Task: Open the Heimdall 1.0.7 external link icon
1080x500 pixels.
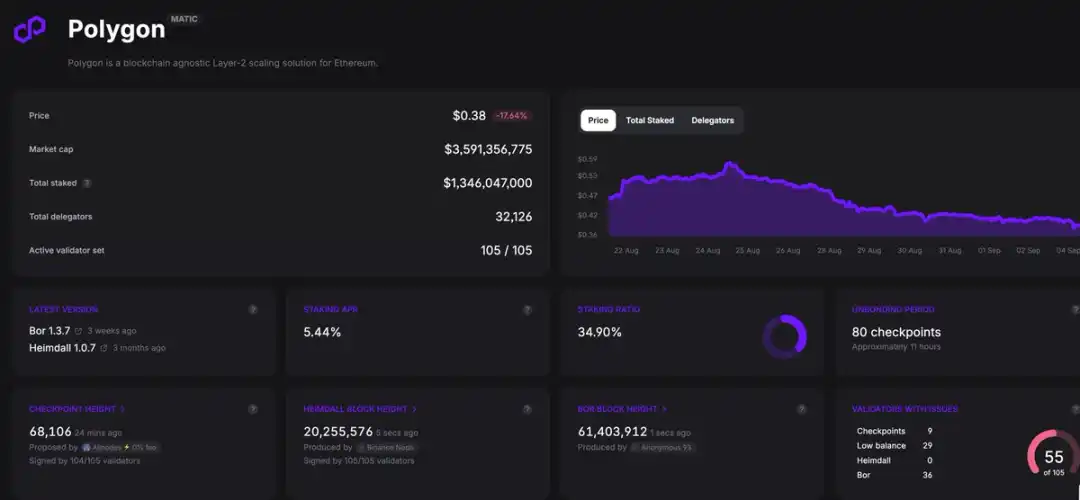Action: [x=105, y=348]
